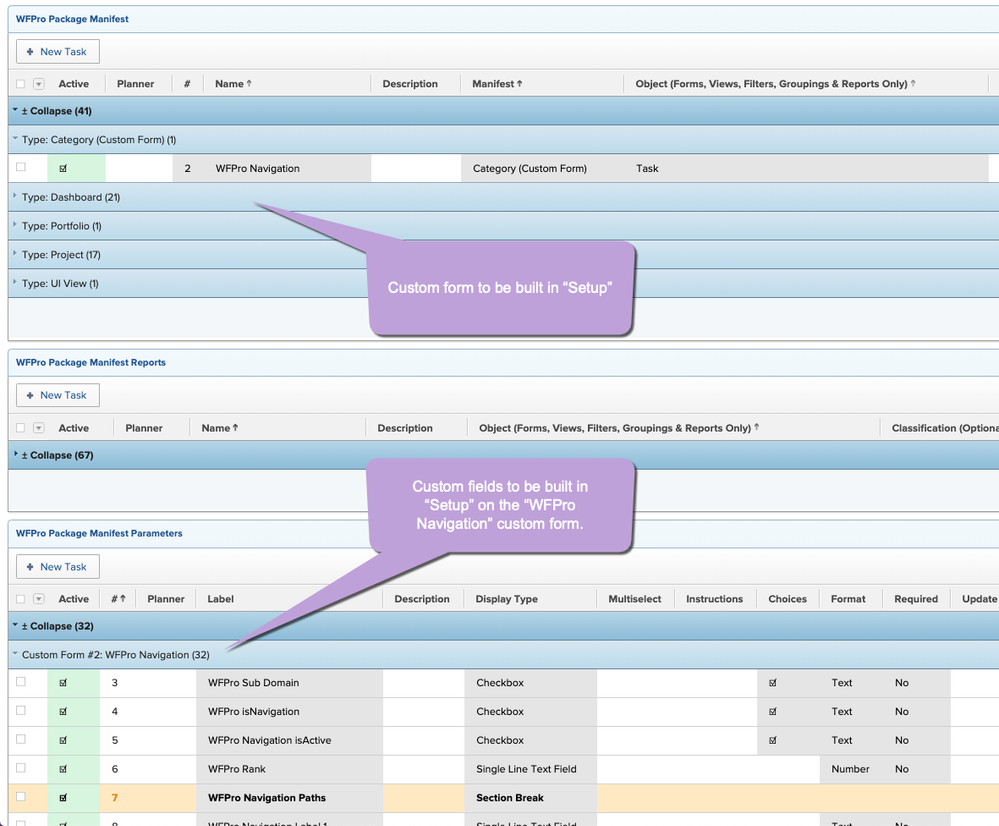Click the Active checkmark icon for WFPro Navigation
This screenshot has height=826, width=999.
click(x=63, y=168)
